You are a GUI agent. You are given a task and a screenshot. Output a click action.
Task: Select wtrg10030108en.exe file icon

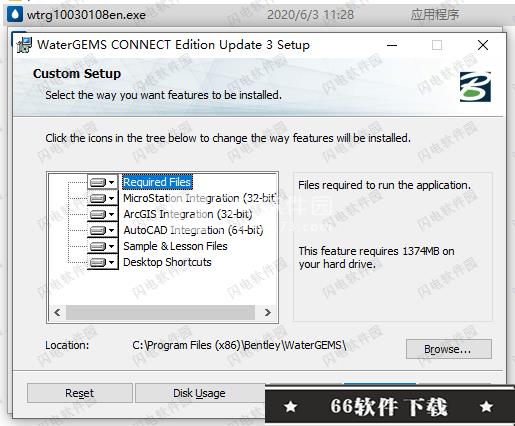(15, 15)
